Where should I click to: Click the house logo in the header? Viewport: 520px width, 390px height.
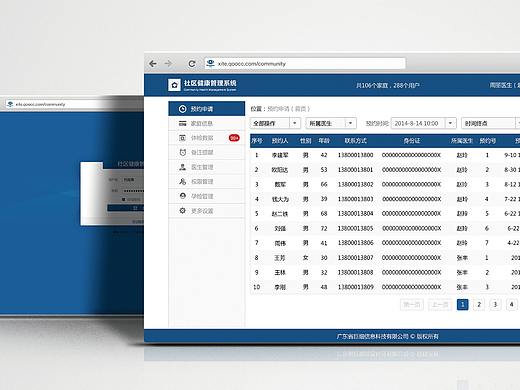click(174, 85)
